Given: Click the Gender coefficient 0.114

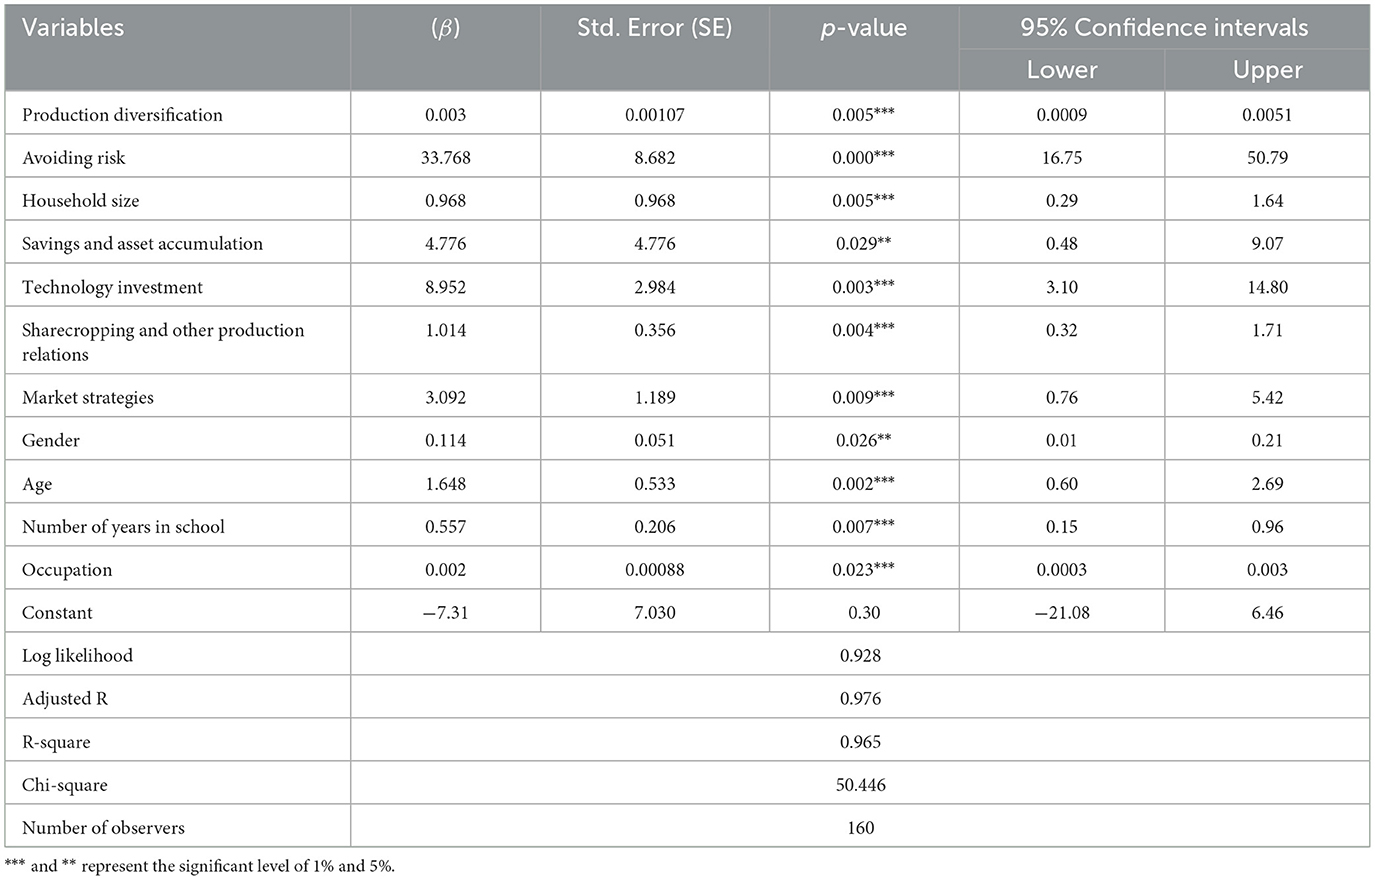Looking at the screenshot, I should (x=445, y=441).
